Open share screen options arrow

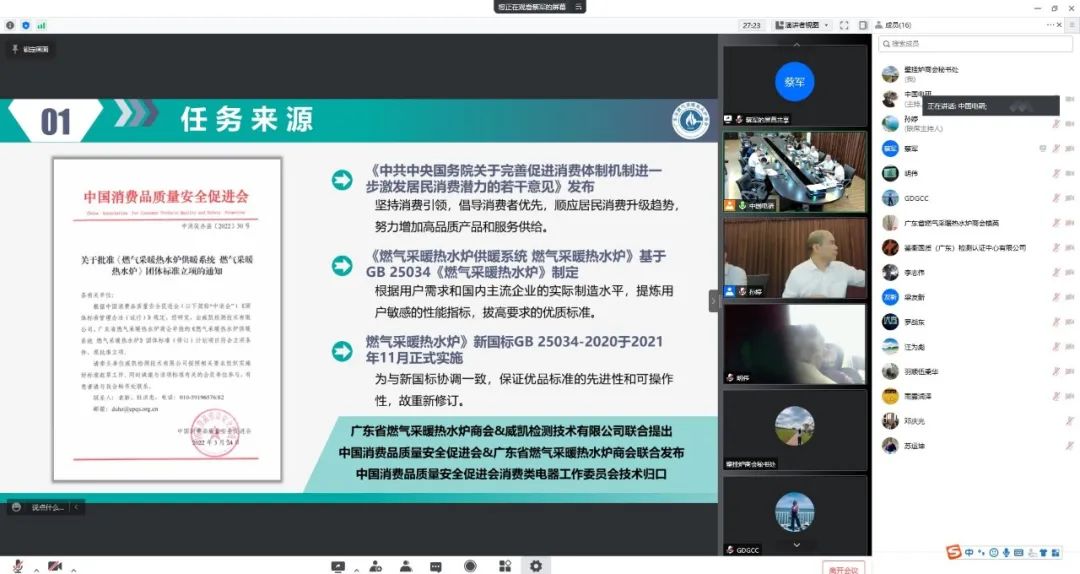coord(356,569)
